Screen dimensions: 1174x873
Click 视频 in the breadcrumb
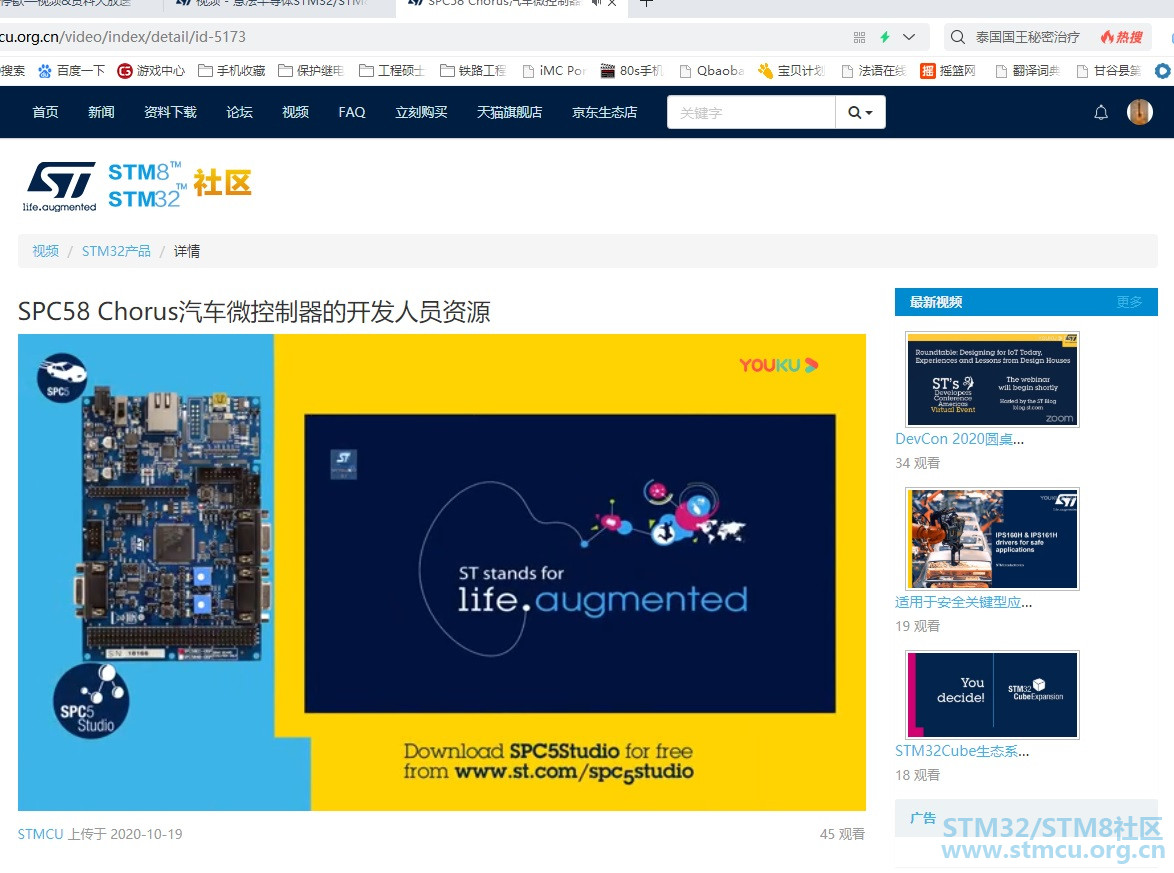[45, 251]
